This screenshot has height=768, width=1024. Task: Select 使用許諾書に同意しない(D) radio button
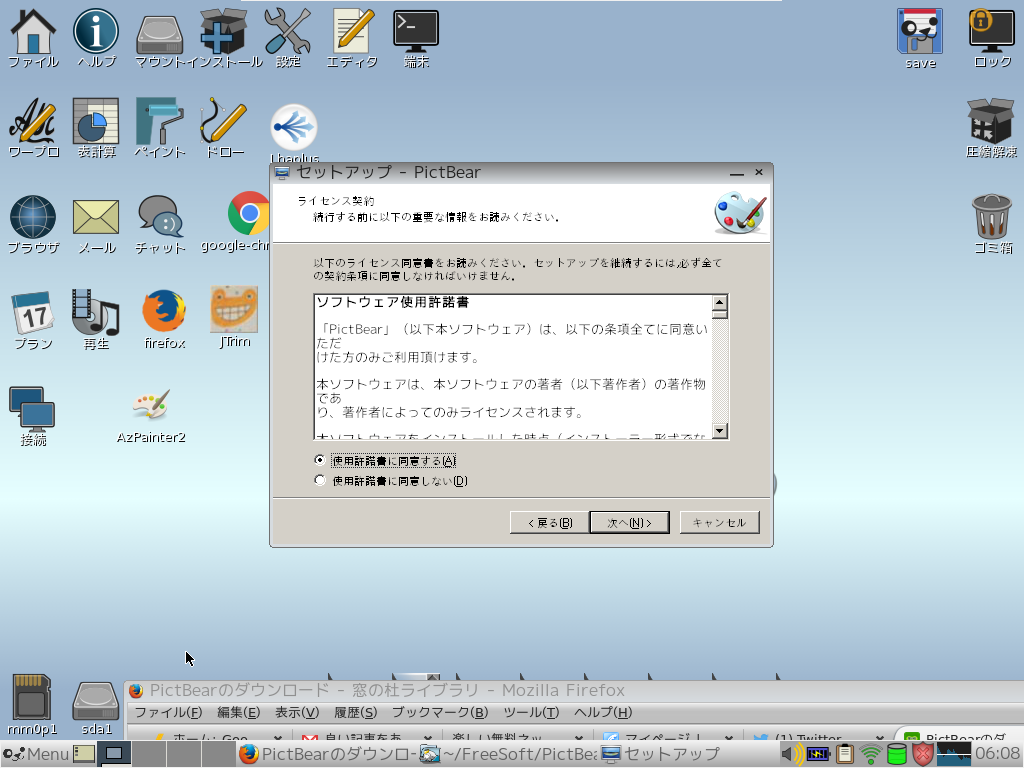(319, 480)
